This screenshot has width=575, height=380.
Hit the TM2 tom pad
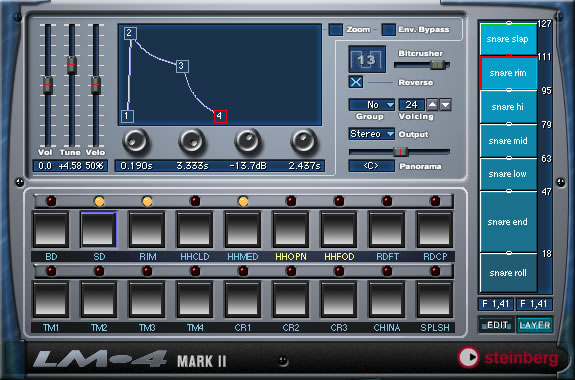[x=99, y=299]
